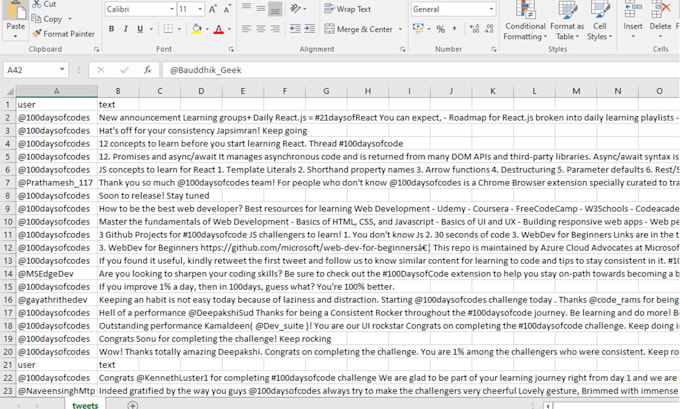The height and width of the screenshot is (409, 680).
Task: Center text horizontally
Action: point(261,29)
